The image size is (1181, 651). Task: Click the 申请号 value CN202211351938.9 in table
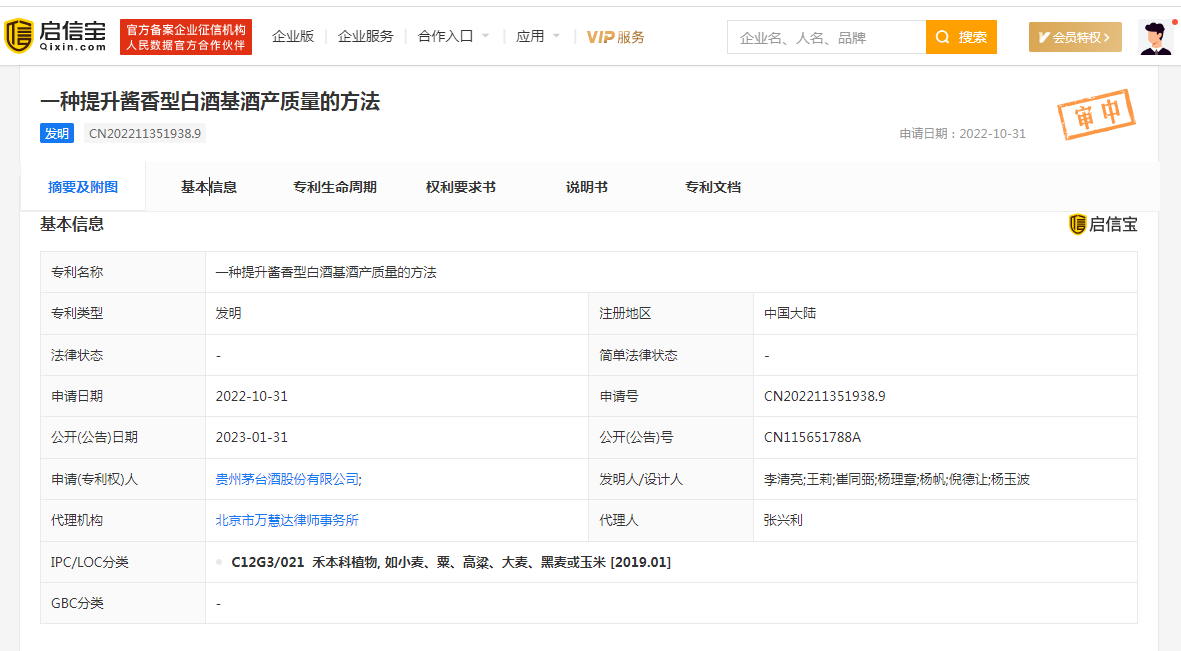tap(825, 396)
